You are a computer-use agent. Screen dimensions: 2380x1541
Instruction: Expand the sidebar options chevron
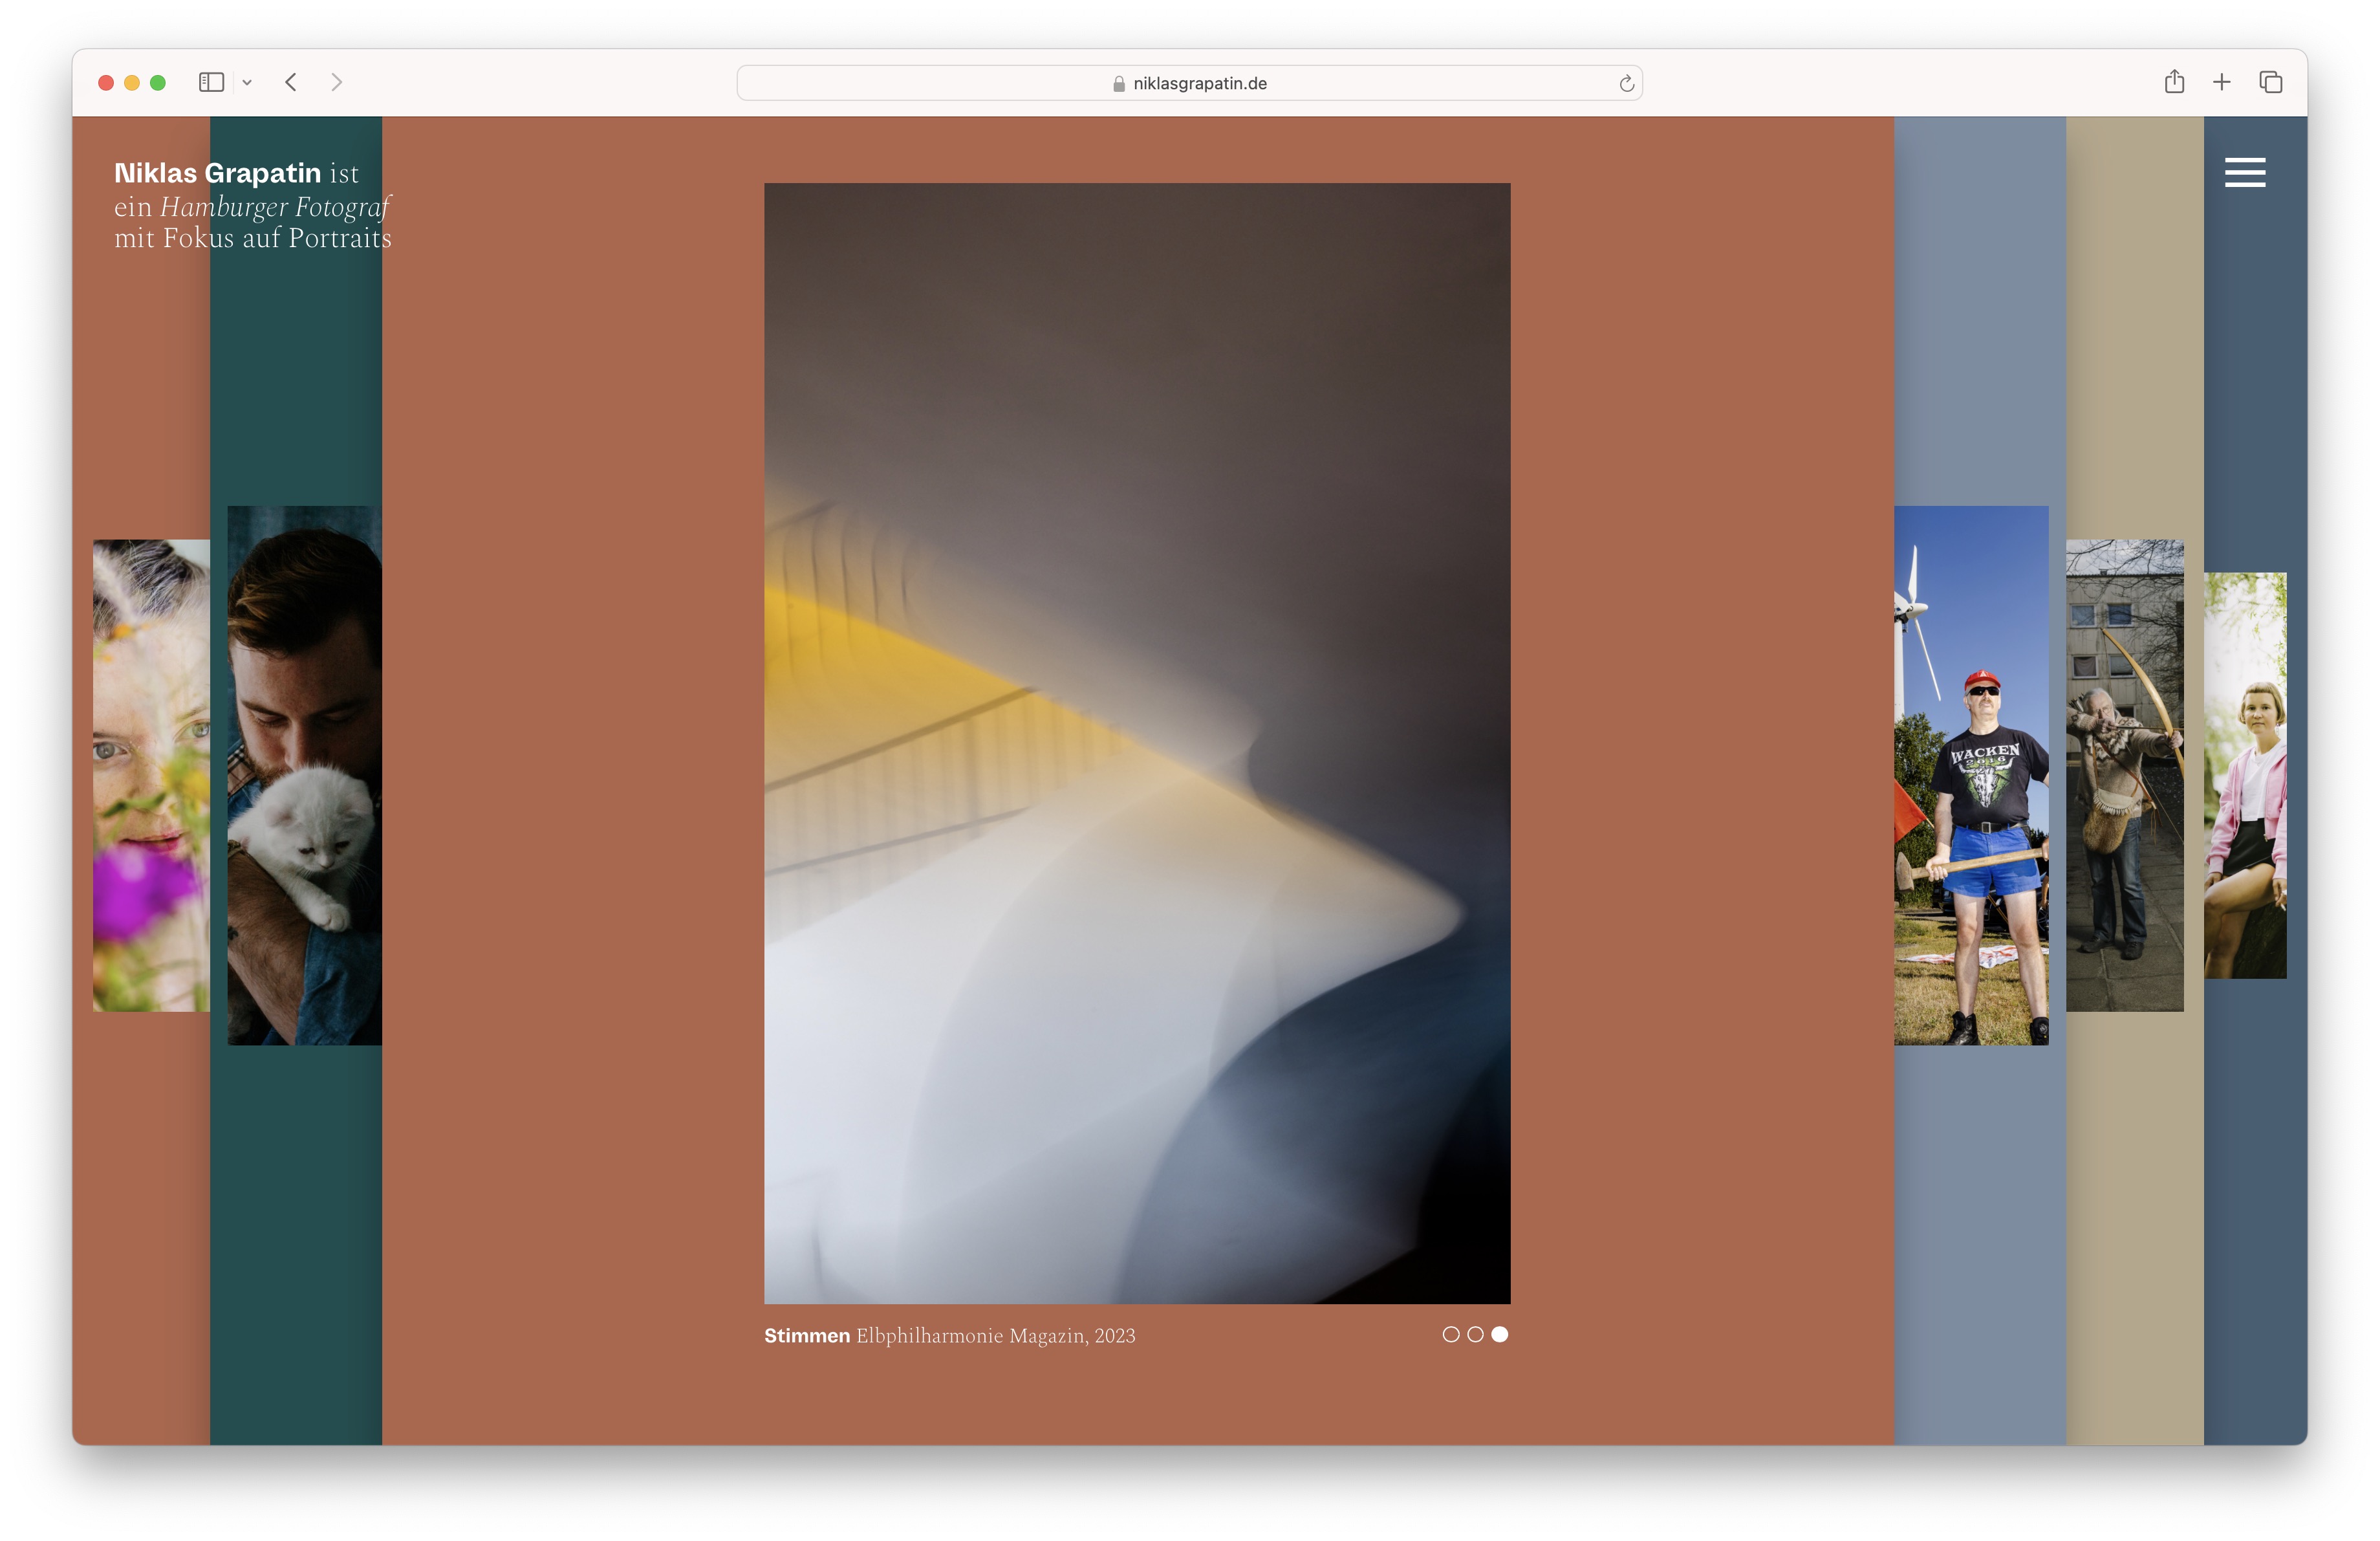248,82
